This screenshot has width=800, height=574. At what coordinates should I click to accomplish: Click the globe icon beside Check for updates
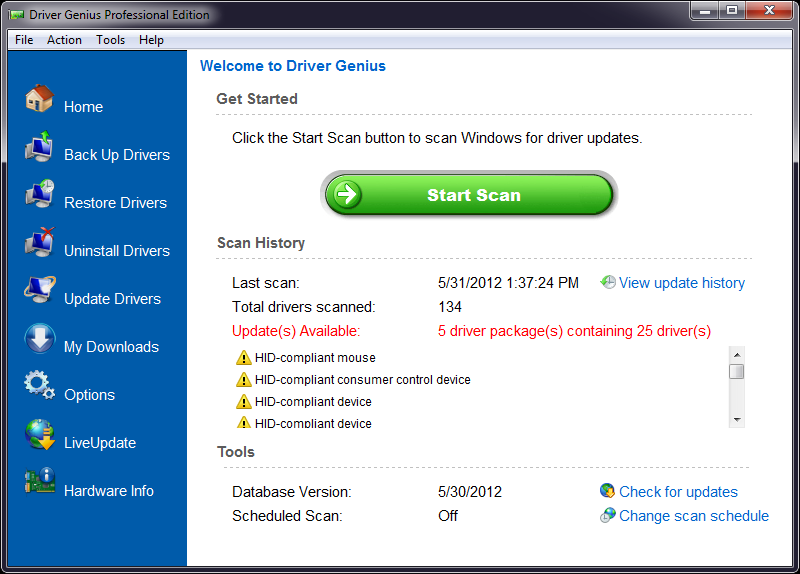[x=607, y=491]
